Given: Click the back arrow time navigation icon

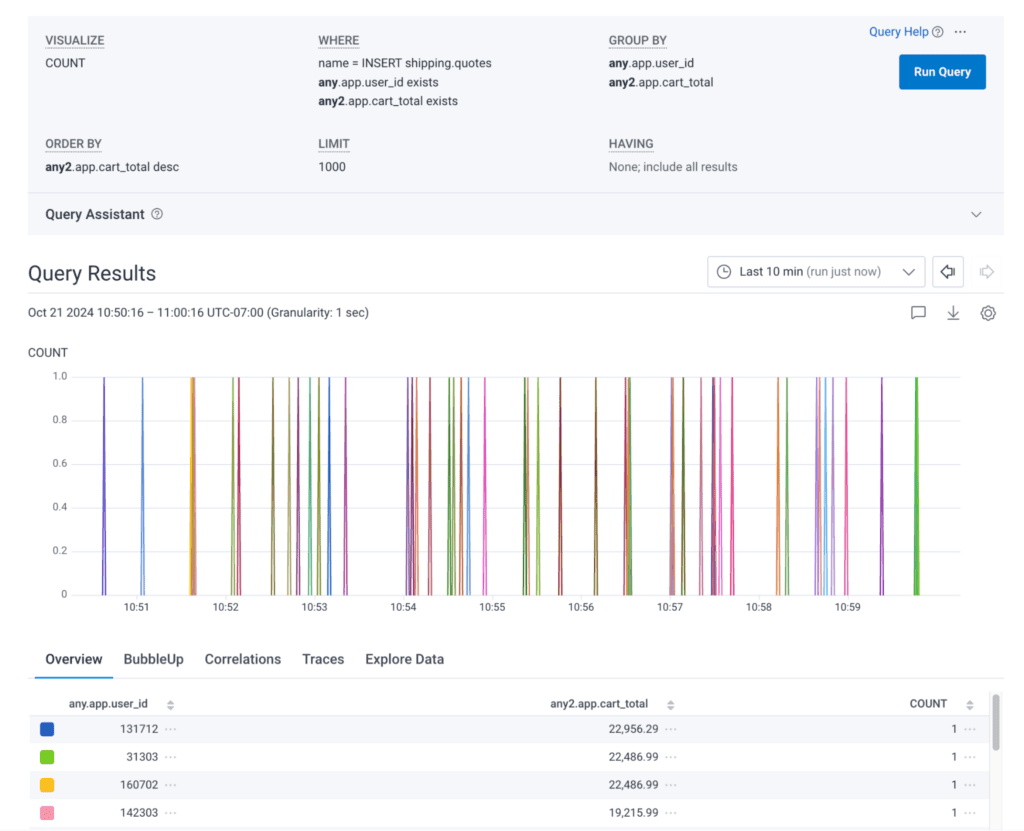Looking at the screenshot, I should click(x=948, y=272).
